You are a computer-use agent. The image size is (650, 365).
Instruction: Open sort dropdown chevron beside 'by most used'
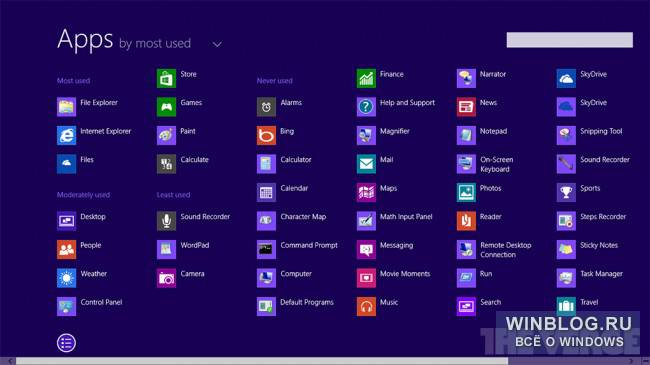point(217,44)
